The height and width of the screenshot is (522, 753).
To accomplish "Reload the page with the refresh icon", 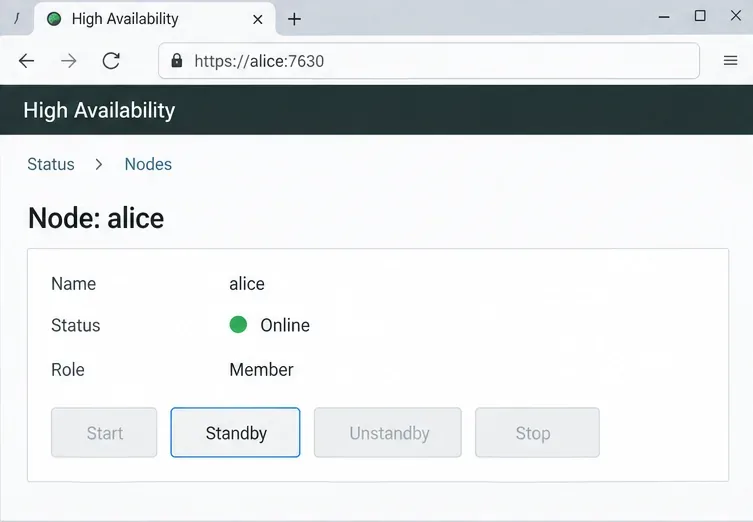I will click(x=111, y=61).
